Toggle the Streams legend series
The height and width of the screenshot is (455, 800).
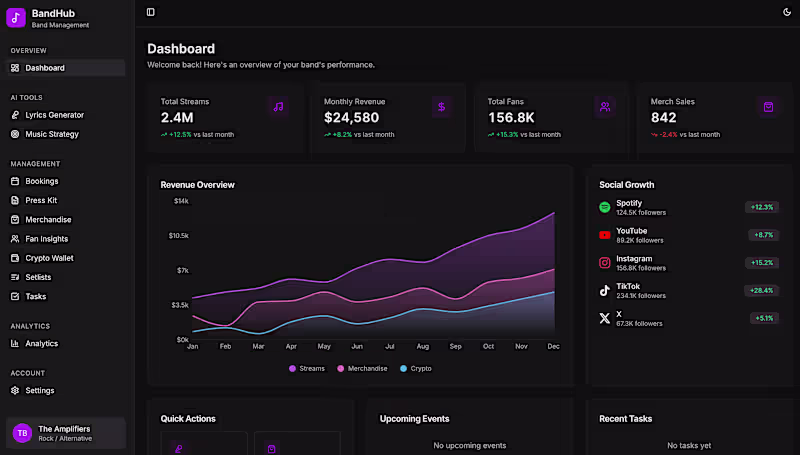tap(307, 368)
